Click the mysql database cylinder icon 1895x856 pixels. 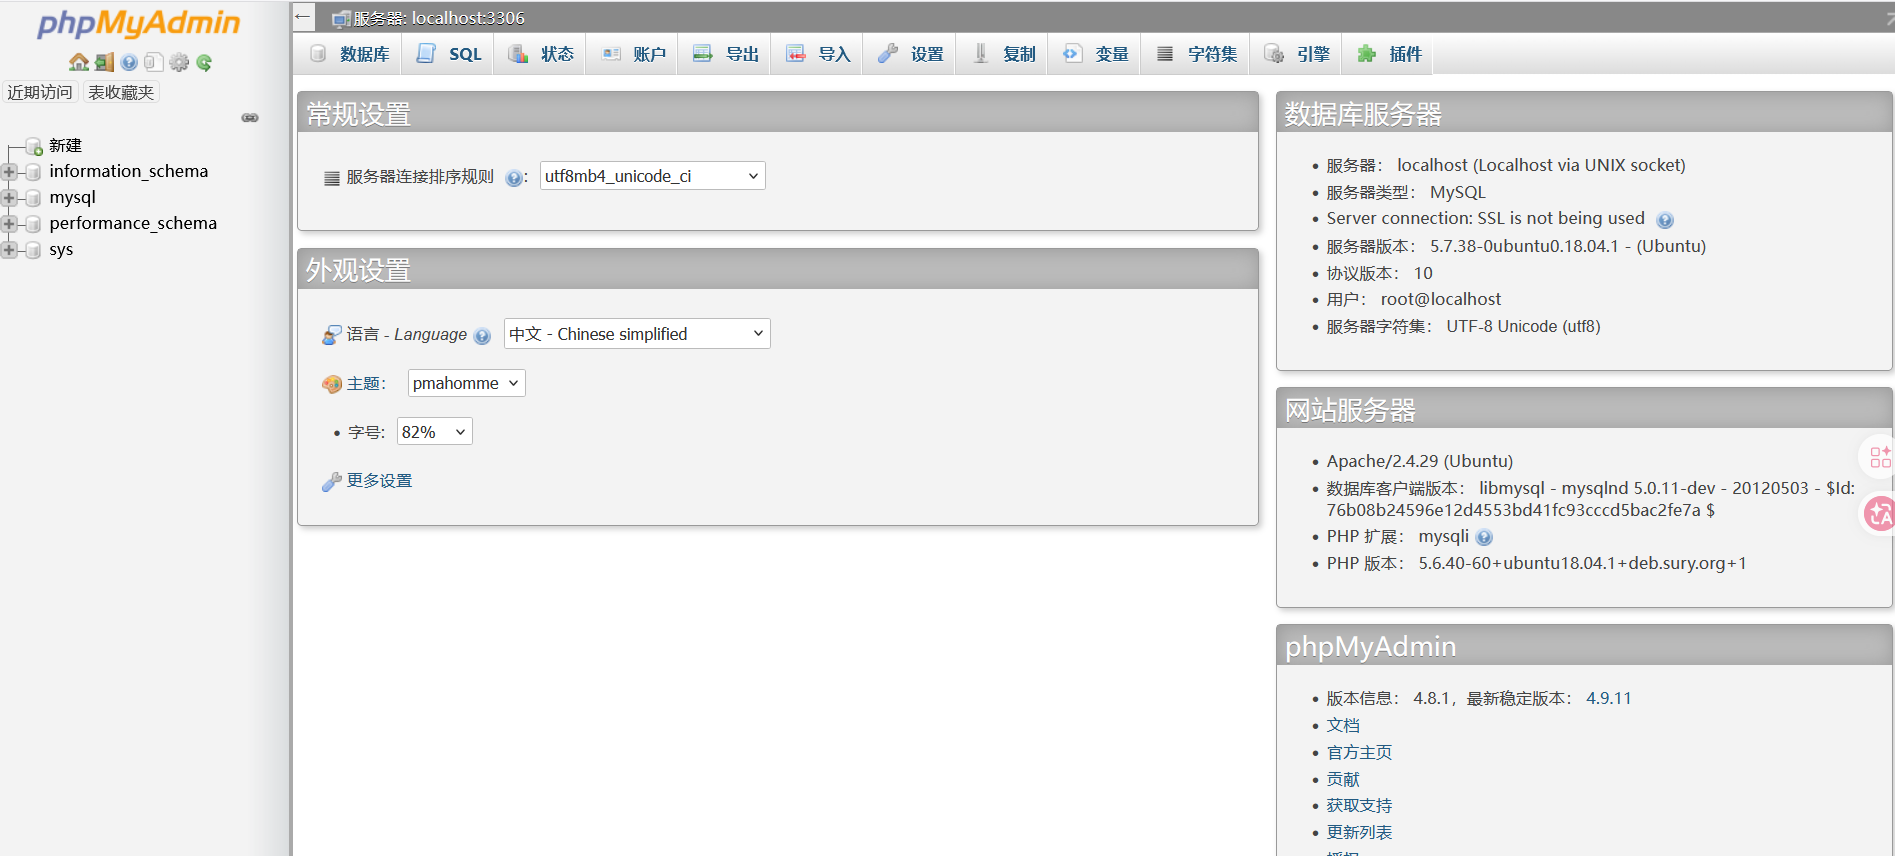click(x=33, y=198)
